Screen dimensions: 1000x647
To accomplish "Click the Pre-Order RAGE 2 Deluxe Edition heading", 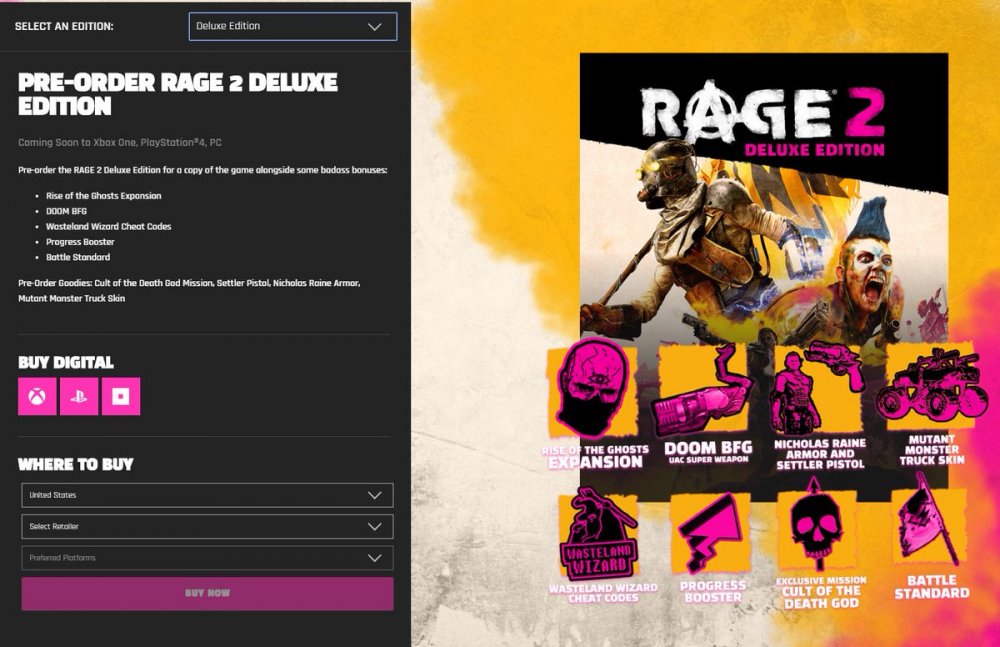I will pyautogui.click(x=178, y=94).
